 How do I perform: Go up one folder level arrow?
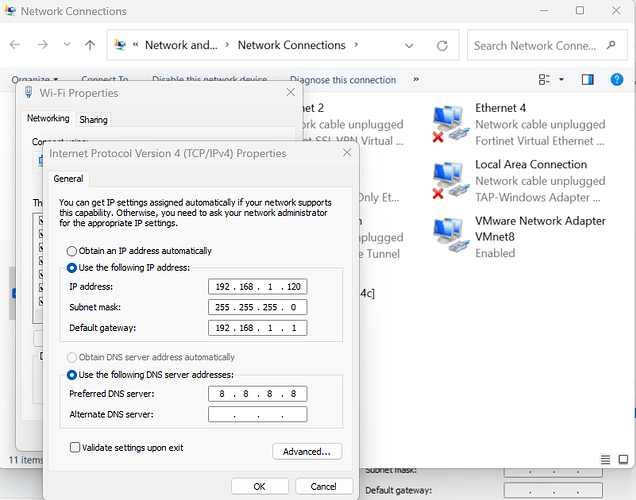[x=90, y=45]
